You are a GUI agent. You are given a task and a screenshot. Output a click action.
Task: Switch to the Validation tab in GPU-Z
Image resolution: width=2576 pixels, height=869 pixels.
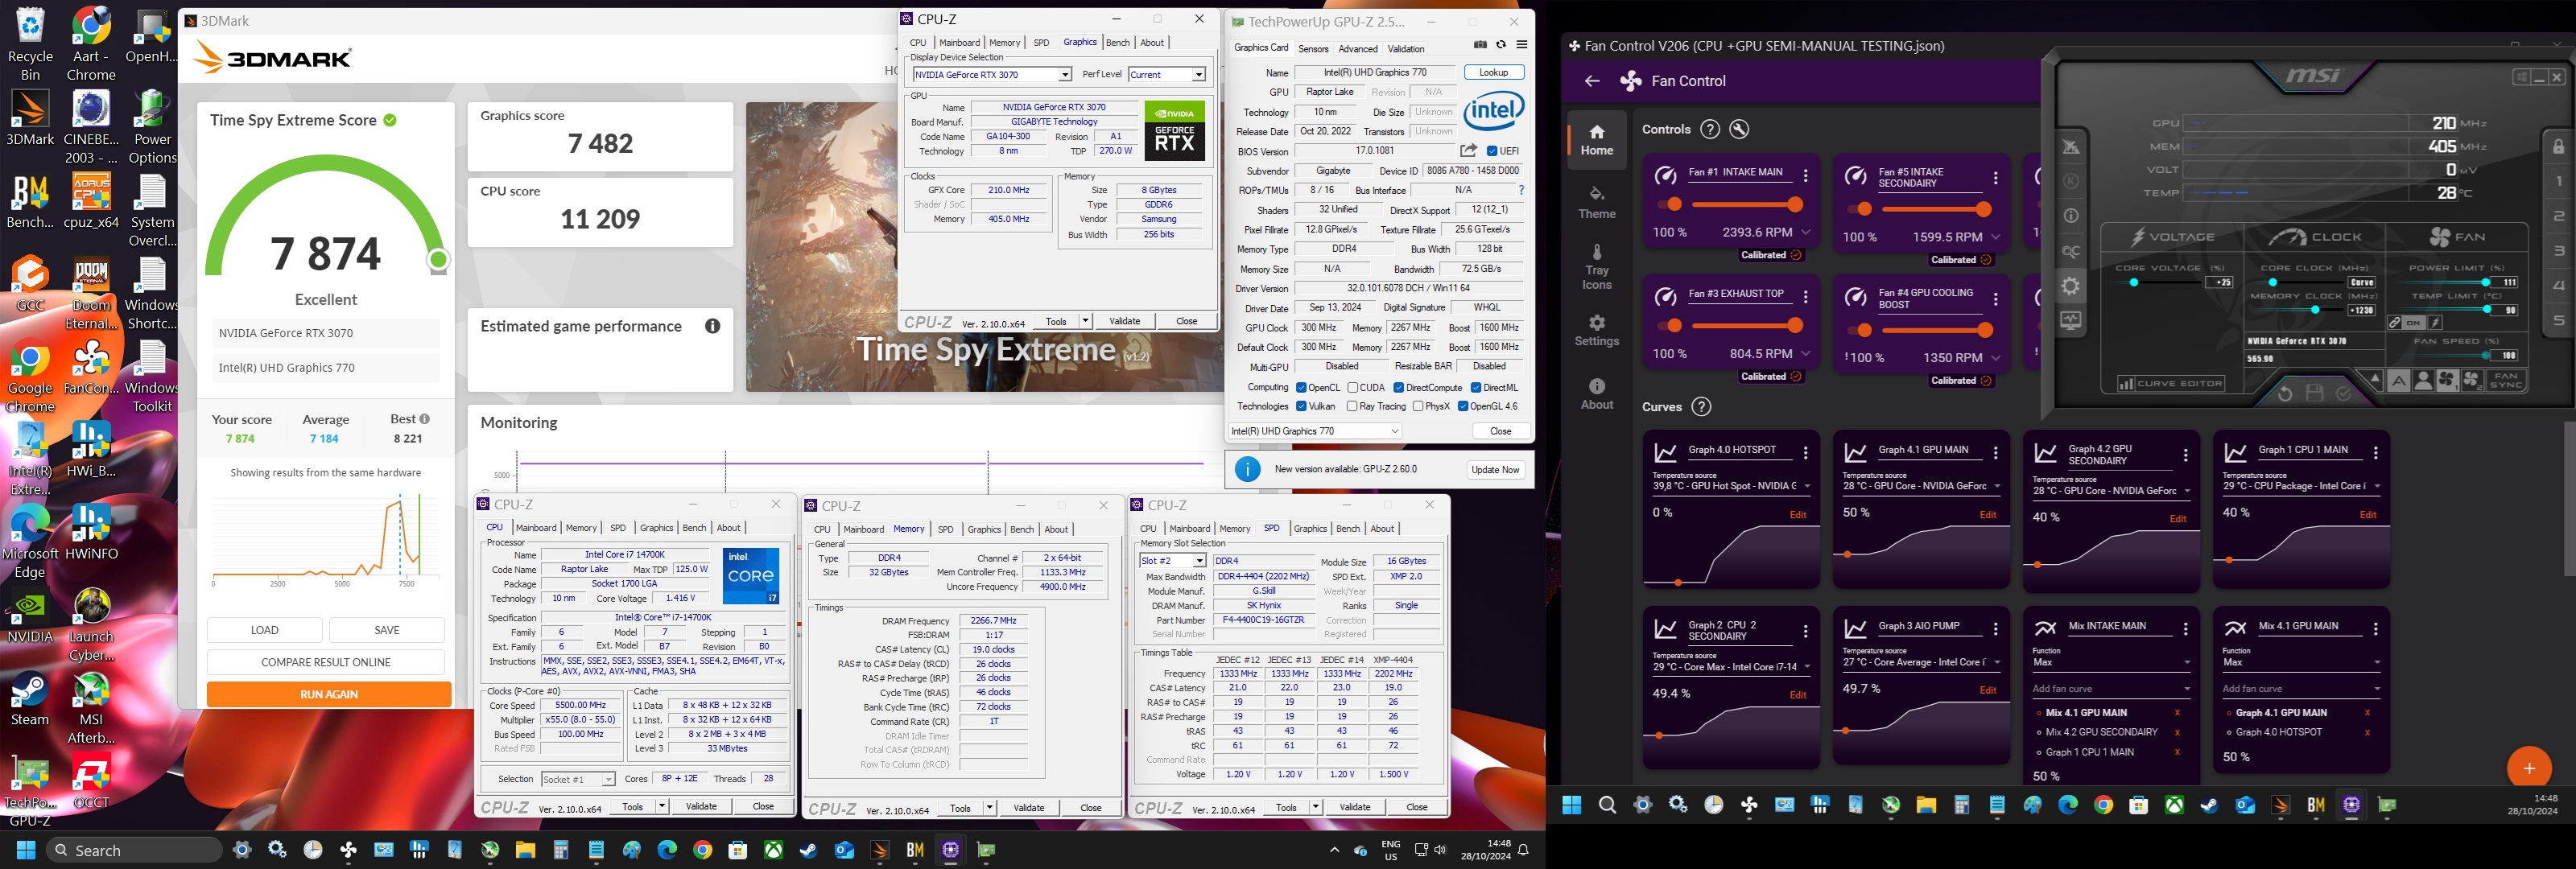(x=1406, y=49)
